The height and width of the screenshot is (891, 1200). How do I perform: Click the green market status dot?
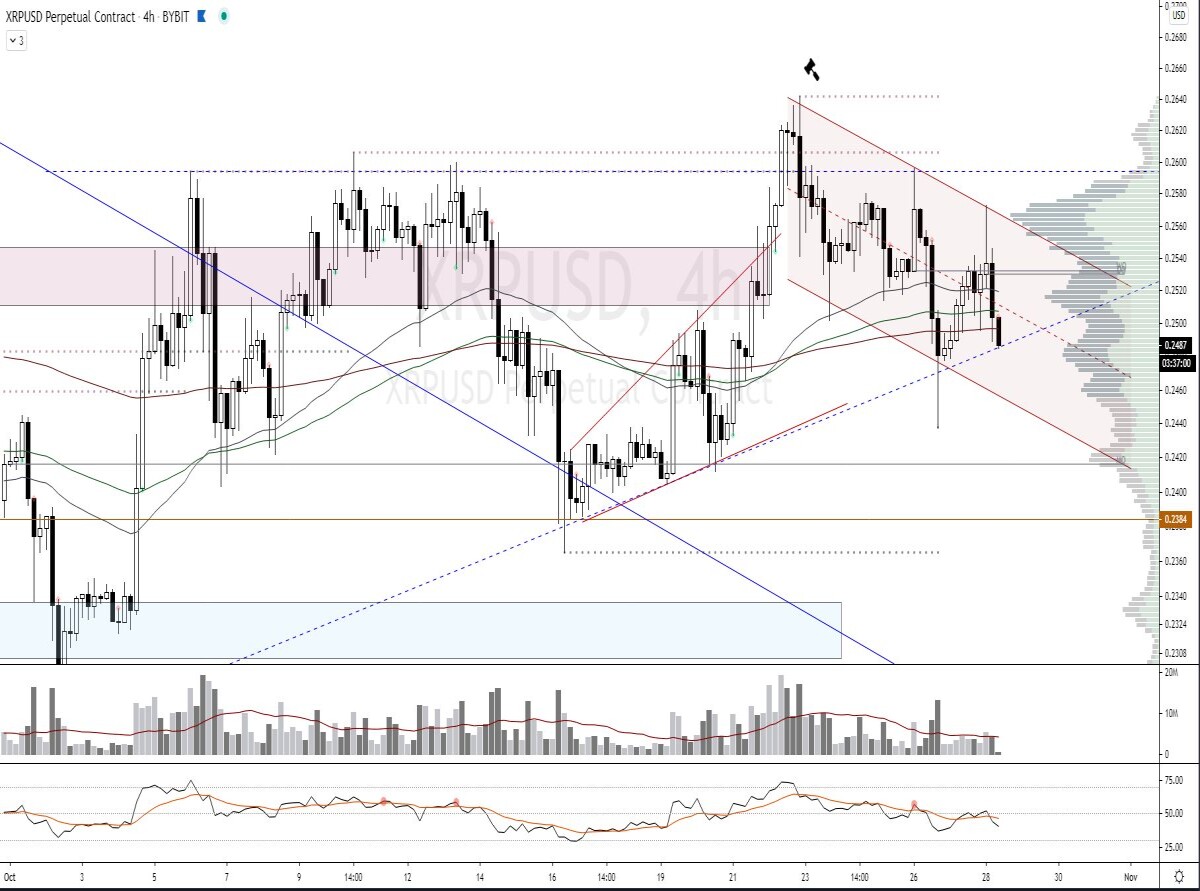[x=224, y=16]
